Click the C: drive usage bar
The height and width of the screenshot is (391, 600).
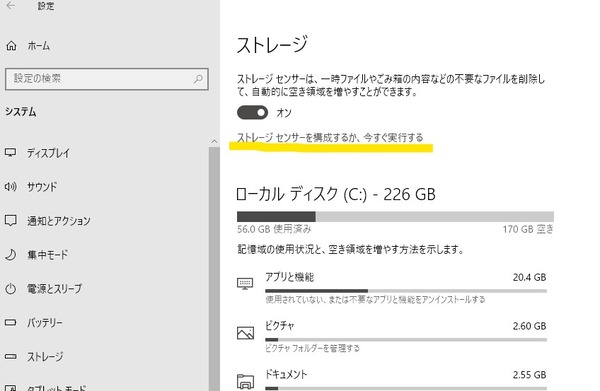[395, 217]
